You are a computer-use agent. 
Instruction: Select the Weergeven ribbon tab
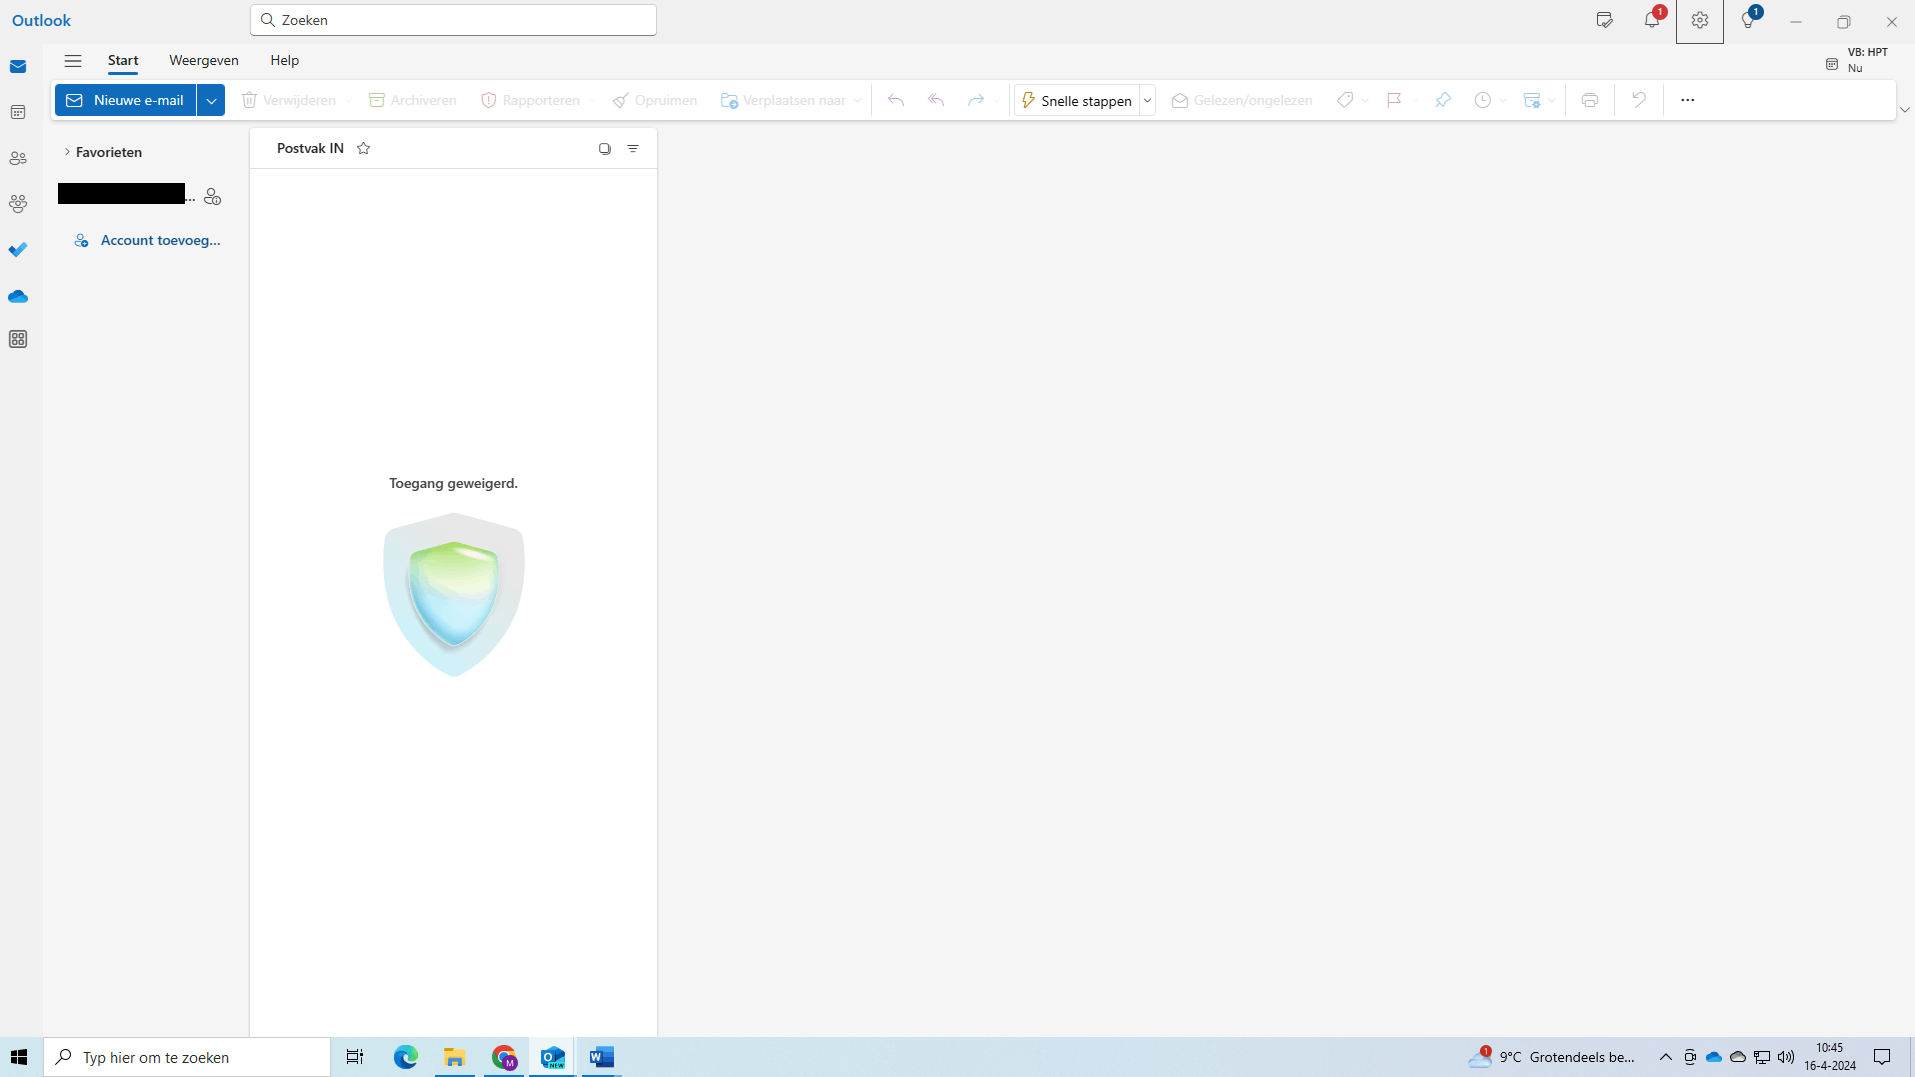(204, 60)
